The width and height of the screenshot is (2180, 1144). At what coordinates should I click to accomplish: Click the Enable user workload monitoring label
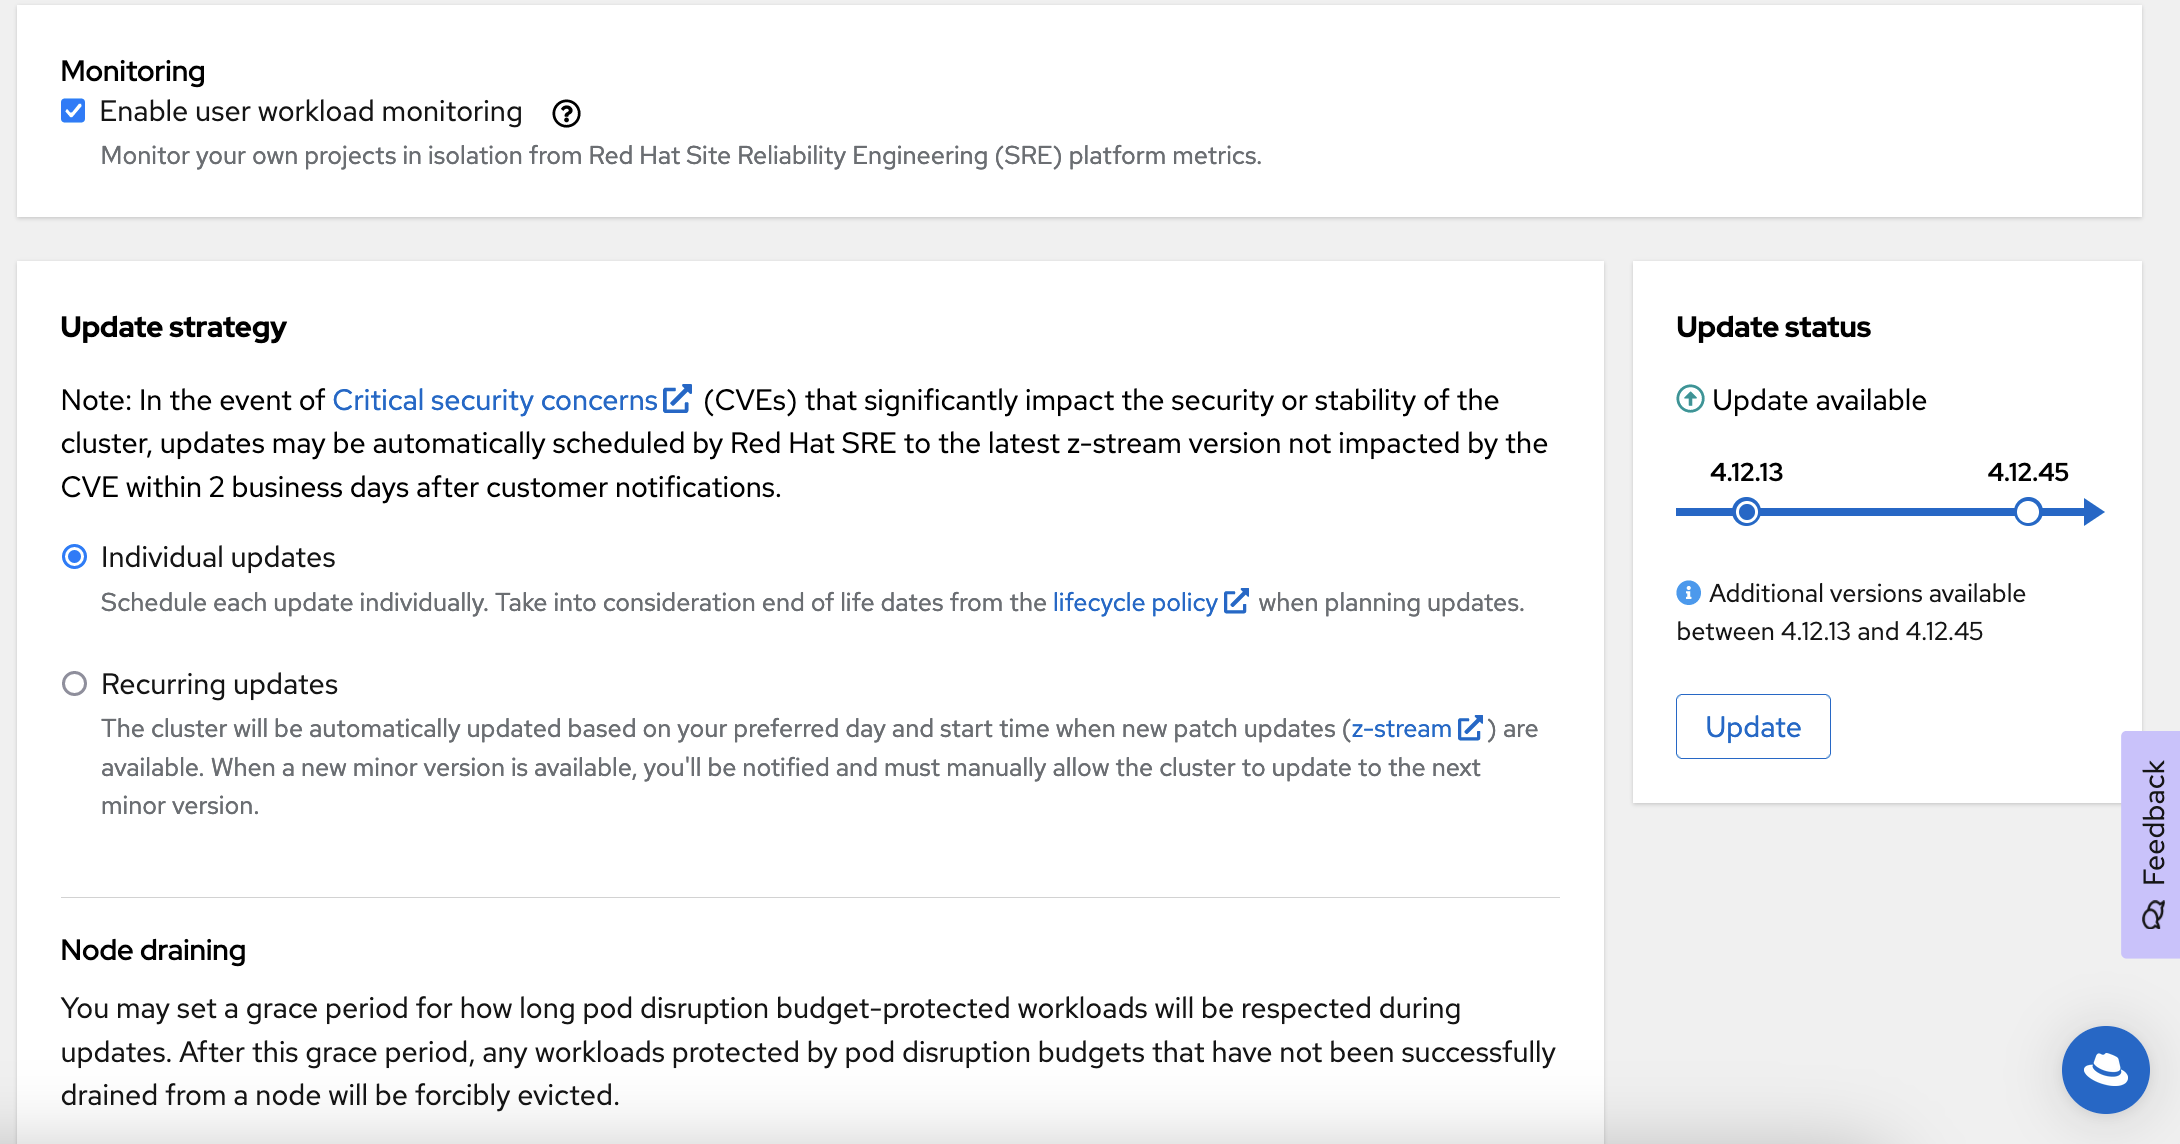[311, 111]
